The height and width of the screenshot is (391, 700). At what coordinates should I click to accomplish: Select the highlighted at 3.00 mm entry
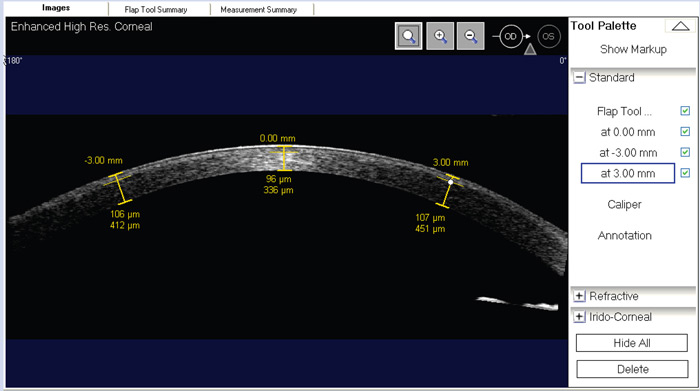628,173
